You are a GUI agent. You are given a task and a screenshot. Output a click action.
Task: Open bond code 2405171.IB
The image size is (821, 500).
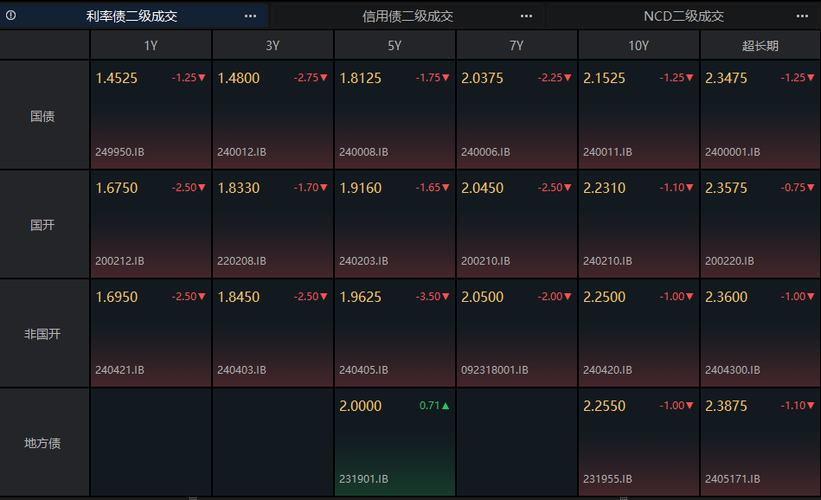(x=733, y=479)
